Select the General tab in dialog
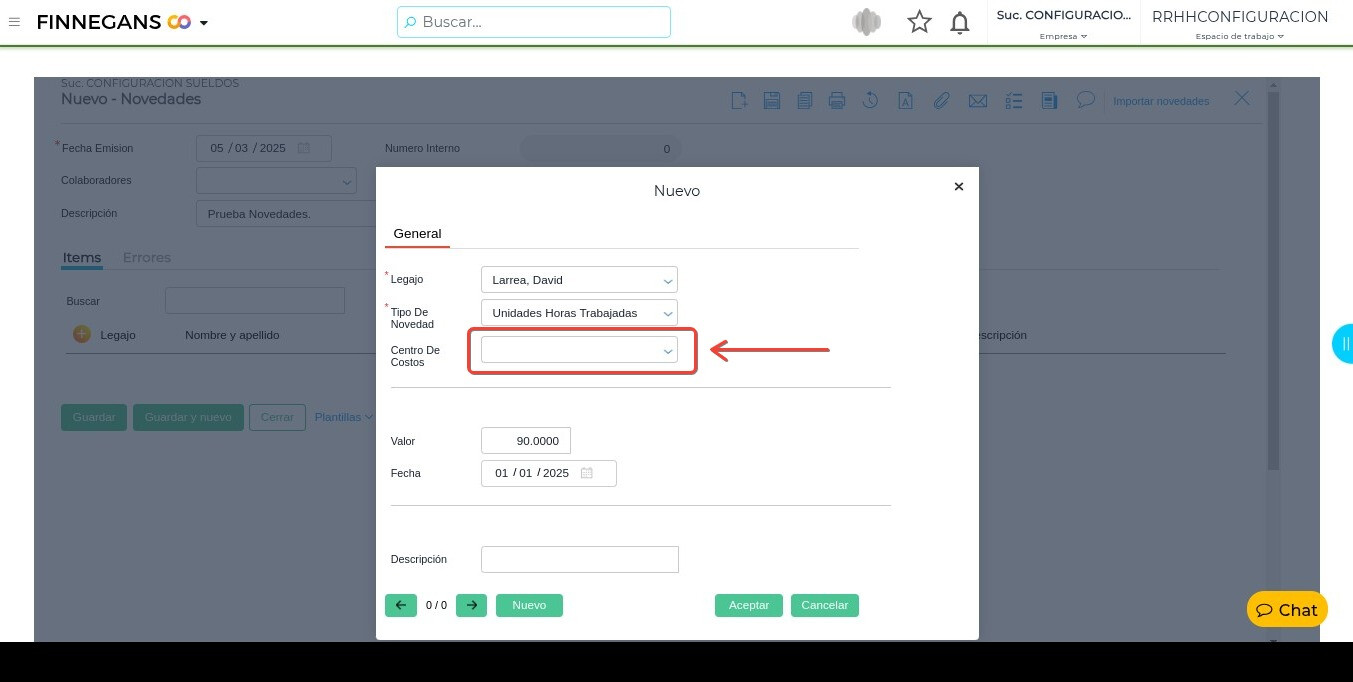Viewport: 1353px width, 682px height. tap(417, 234)
